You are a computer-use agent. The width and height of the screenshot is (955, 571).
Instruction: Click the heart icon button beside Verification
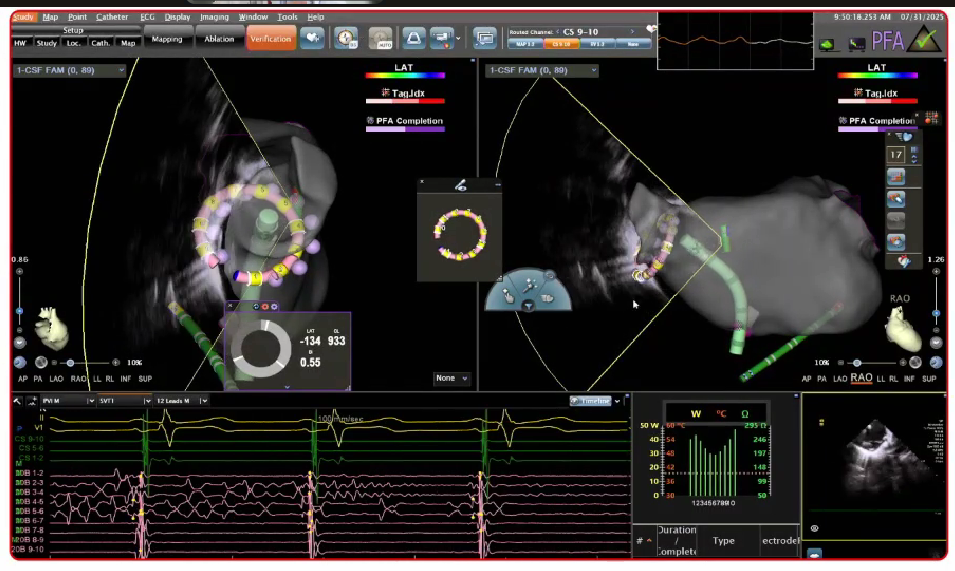coord(313,38)
